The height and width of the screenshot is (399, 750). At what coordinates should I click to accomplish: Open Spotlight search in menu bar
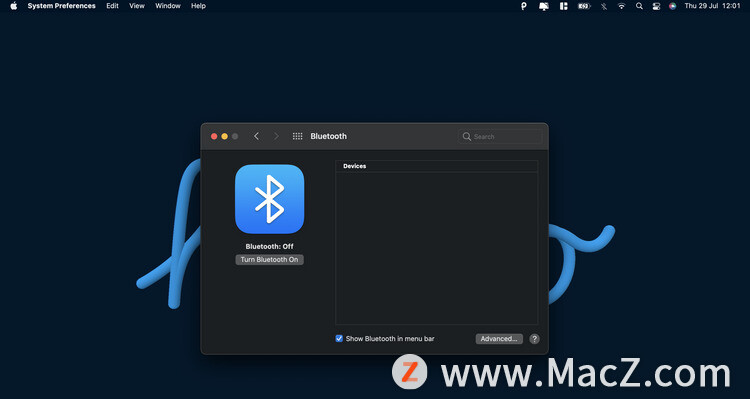point(639,6)
